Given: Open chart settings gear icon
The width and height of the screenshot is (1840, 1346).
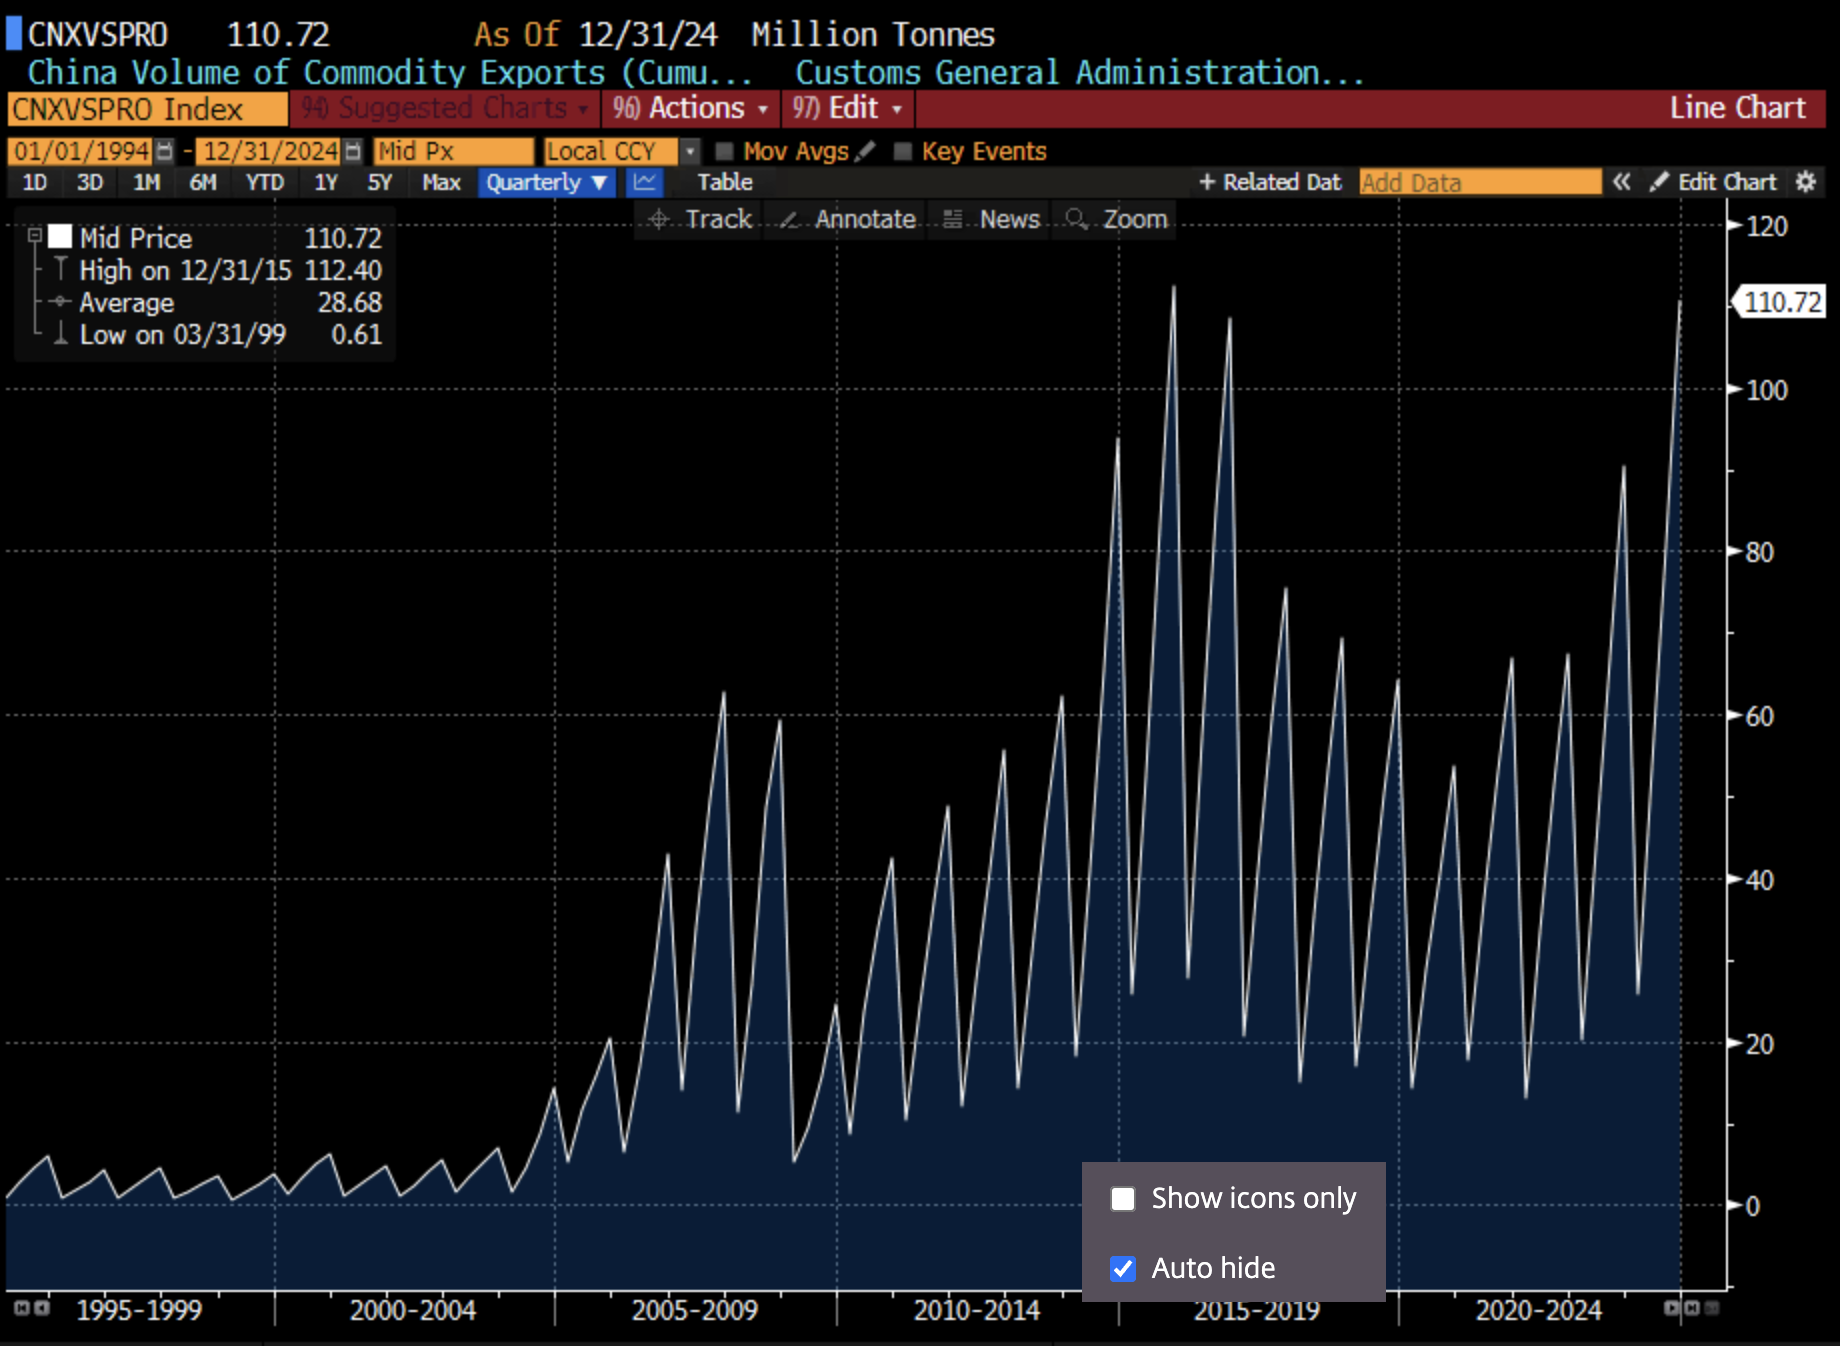Looking at the screenshot, I should [x=1805, y=182].
